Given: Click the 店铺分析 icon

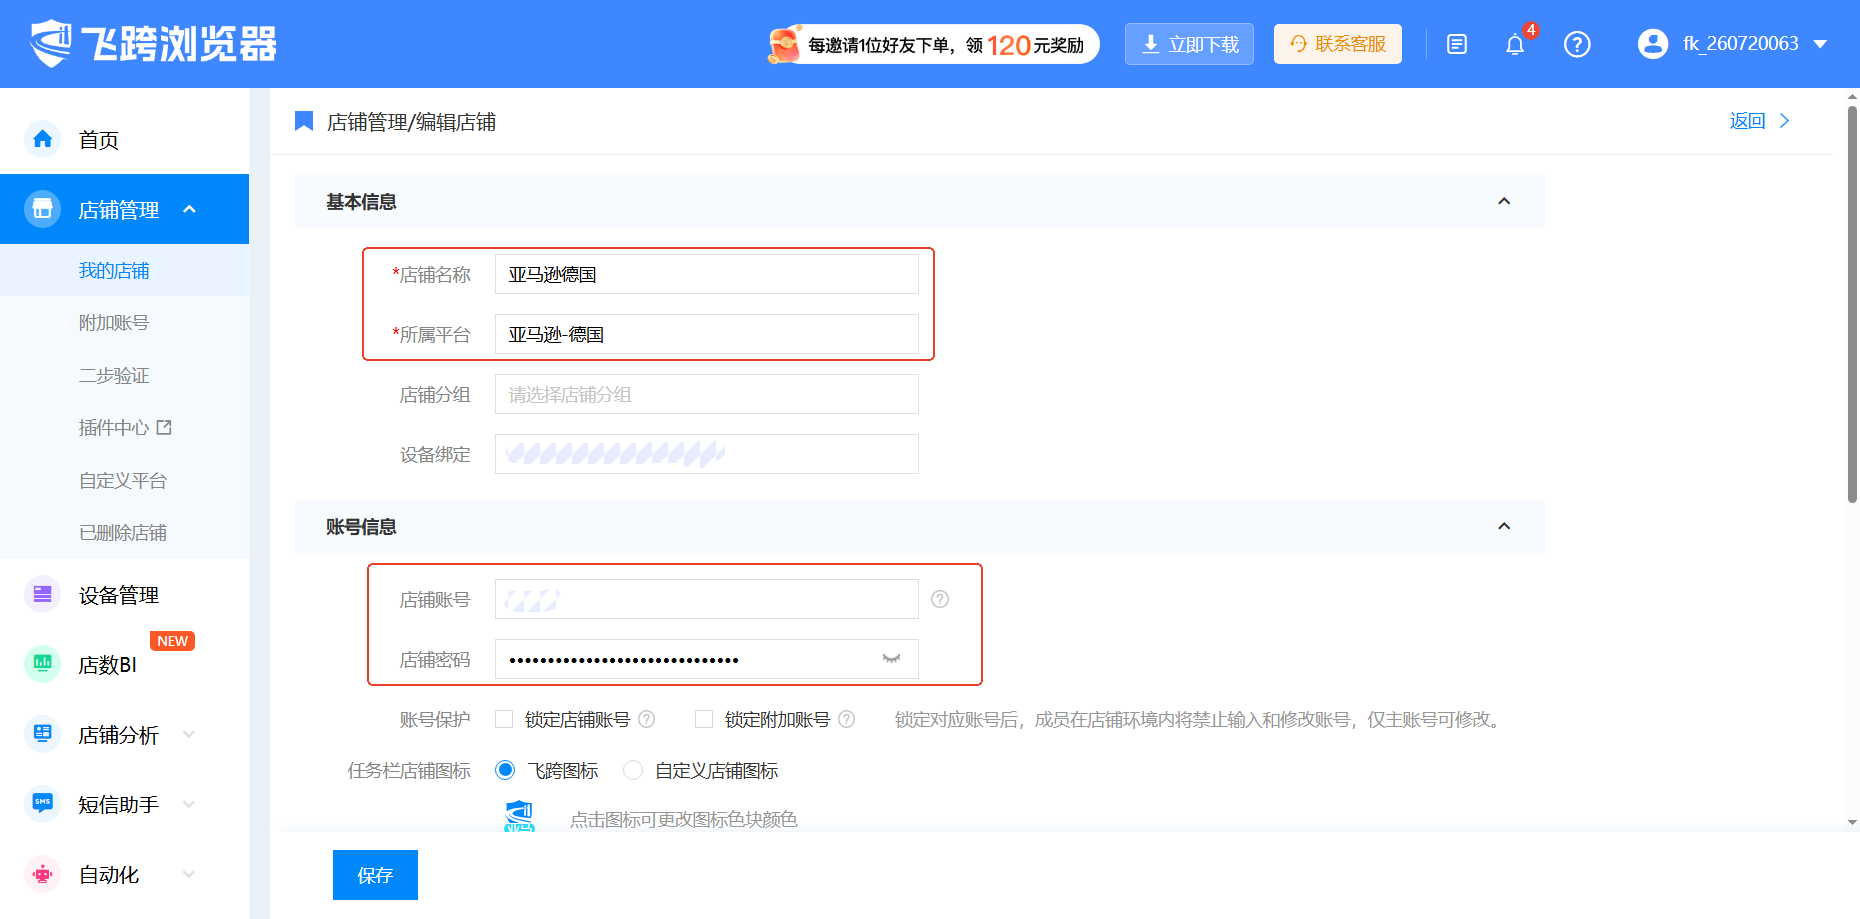Looking at the screenshot, I should tap(42, 734).
